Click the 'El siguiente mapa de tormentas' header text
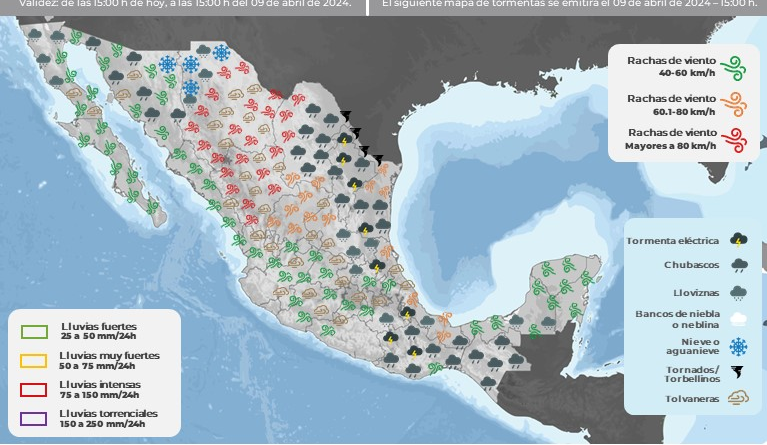The height and width of the screenshot is (445, 767). click(x=567, y=4)
